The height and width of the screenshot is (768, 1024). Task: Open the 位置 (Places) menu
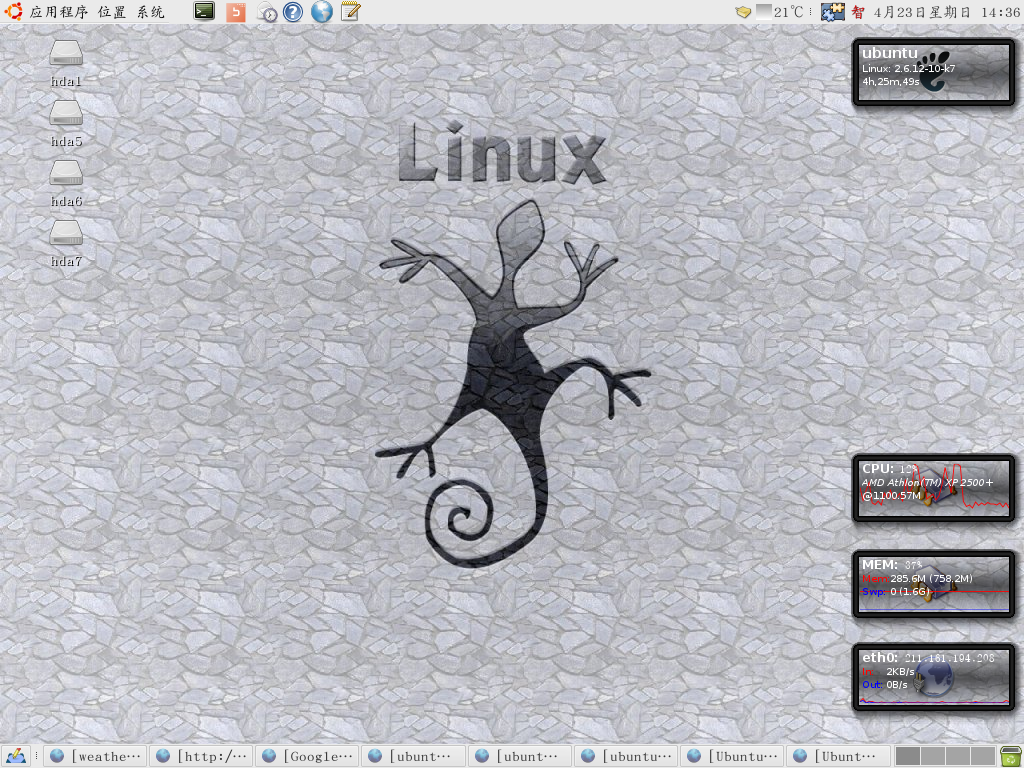111,12
